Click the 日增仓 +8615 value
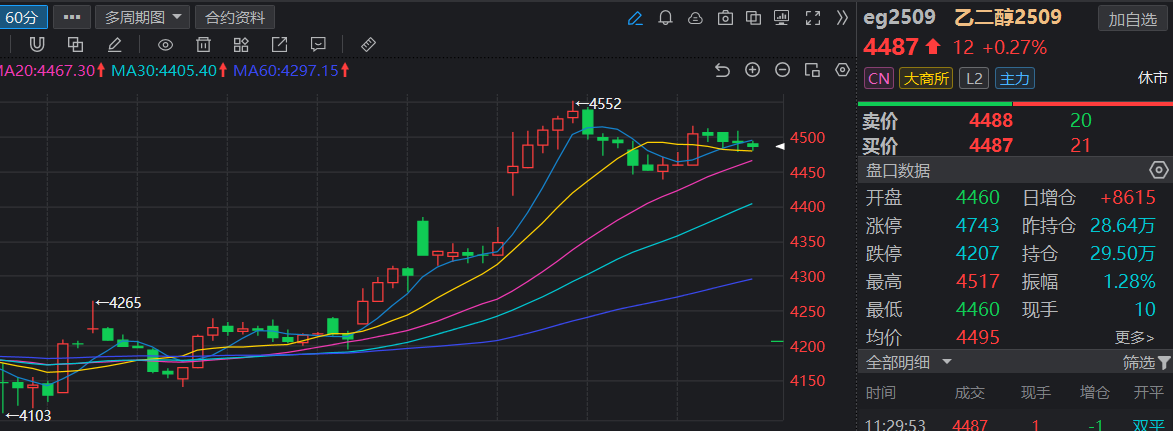1173x431 pixels. point(1127,198)
